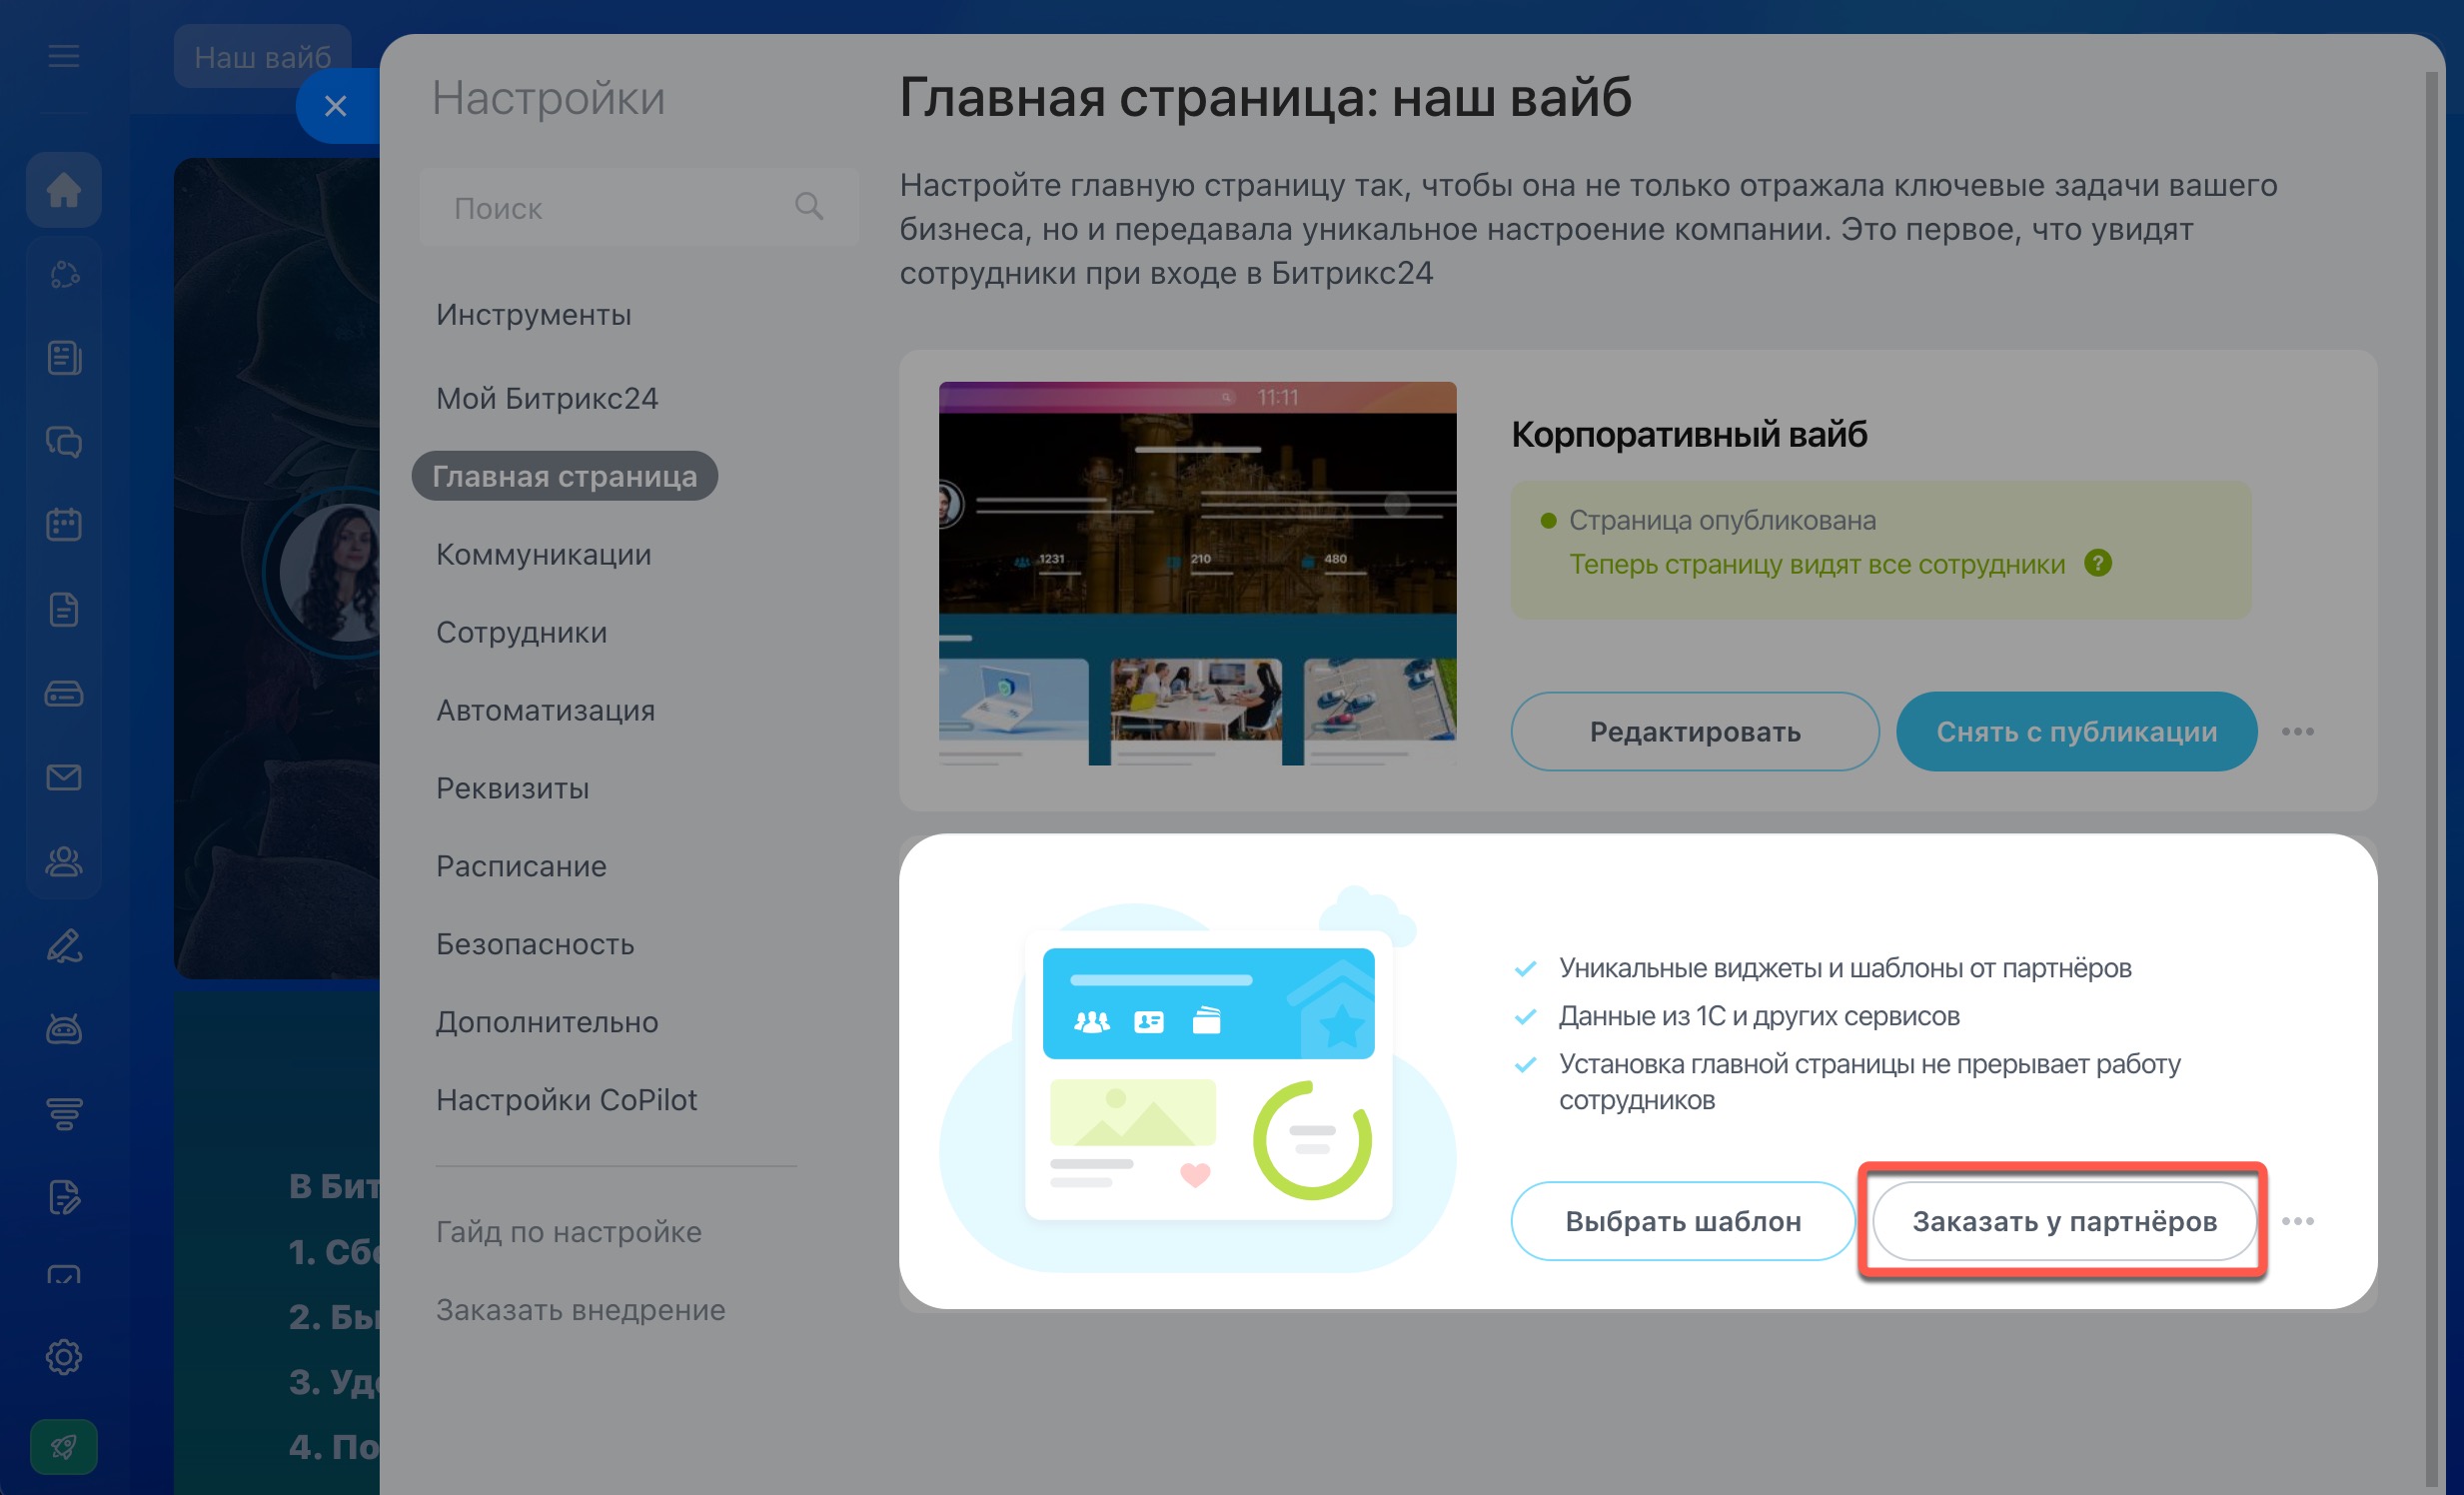Image resolution: width=2464 pixels, height=1495 pixels.
Task: Follow the Заказать внедрение link
Action: click(581, 1310)
